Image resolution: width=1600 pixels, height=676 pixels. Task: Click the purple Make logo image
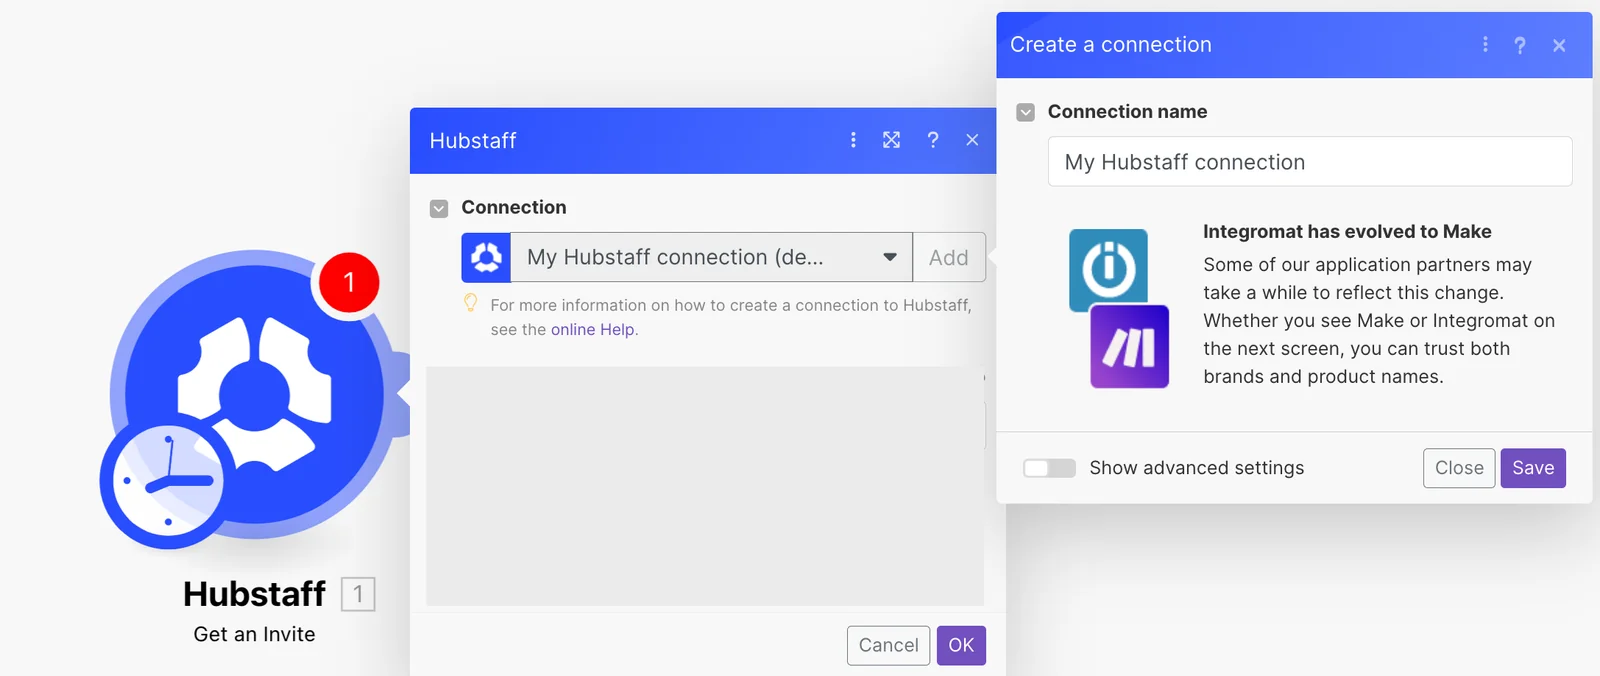(x=1130, y=347)
